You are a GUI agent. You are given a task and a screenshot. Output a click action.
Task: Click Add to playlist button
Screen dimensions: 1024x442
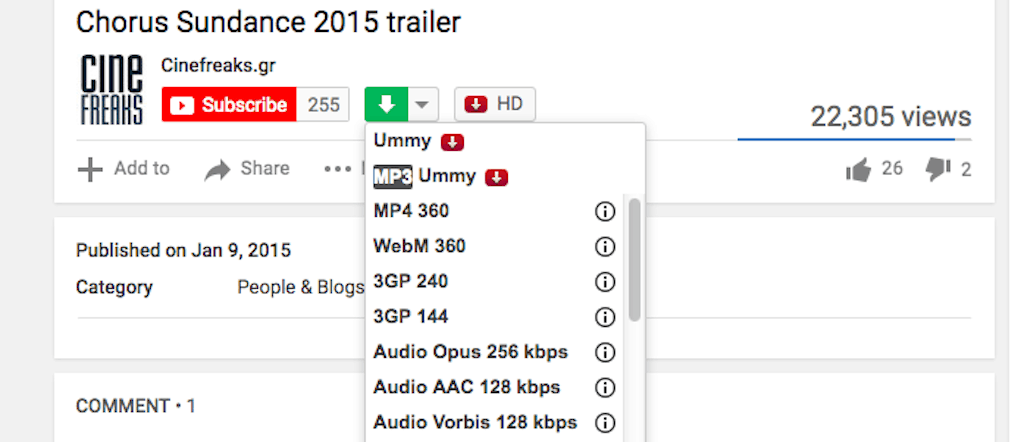point(124,169)
